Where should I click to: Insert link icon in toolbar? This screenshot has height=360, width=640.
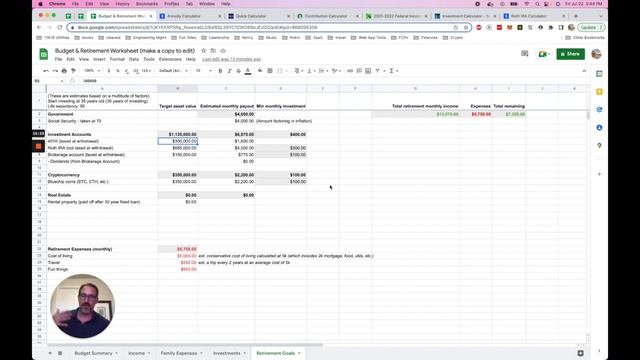[350, 71]
